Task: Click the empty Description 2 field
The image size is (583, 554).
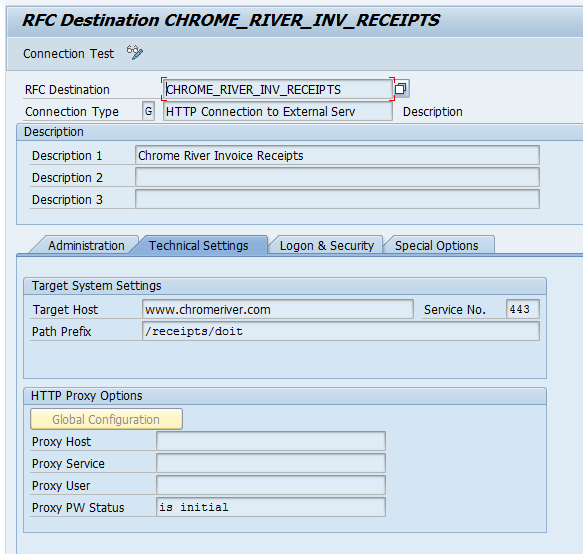Action: tap(337, 177)
